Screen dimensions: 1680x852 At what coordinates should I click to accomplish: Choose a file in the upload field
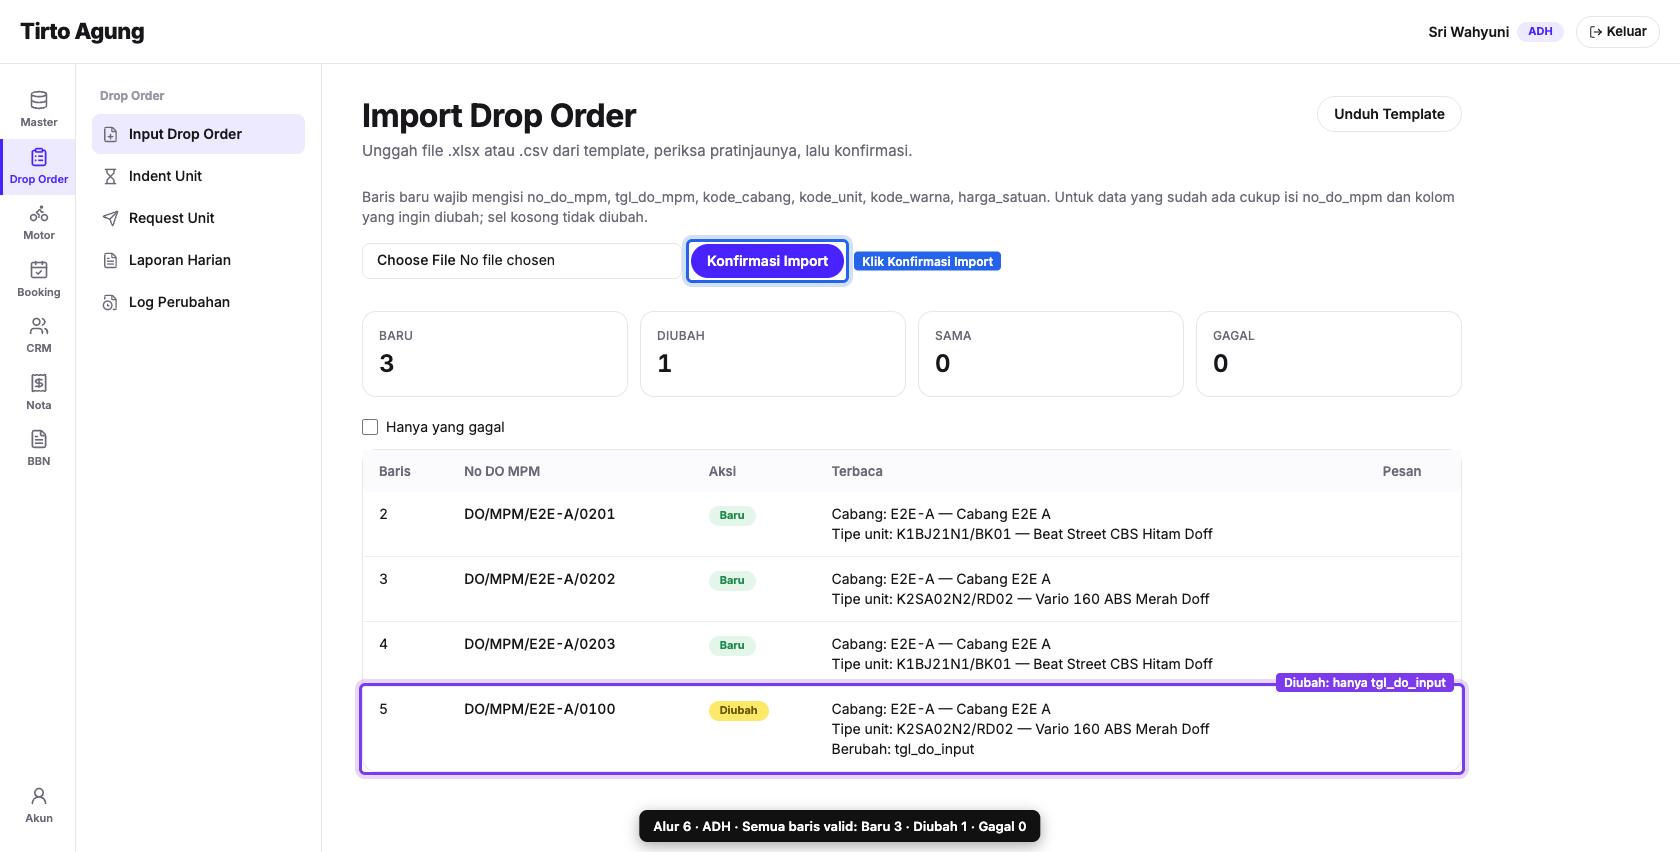click(521, 261)
